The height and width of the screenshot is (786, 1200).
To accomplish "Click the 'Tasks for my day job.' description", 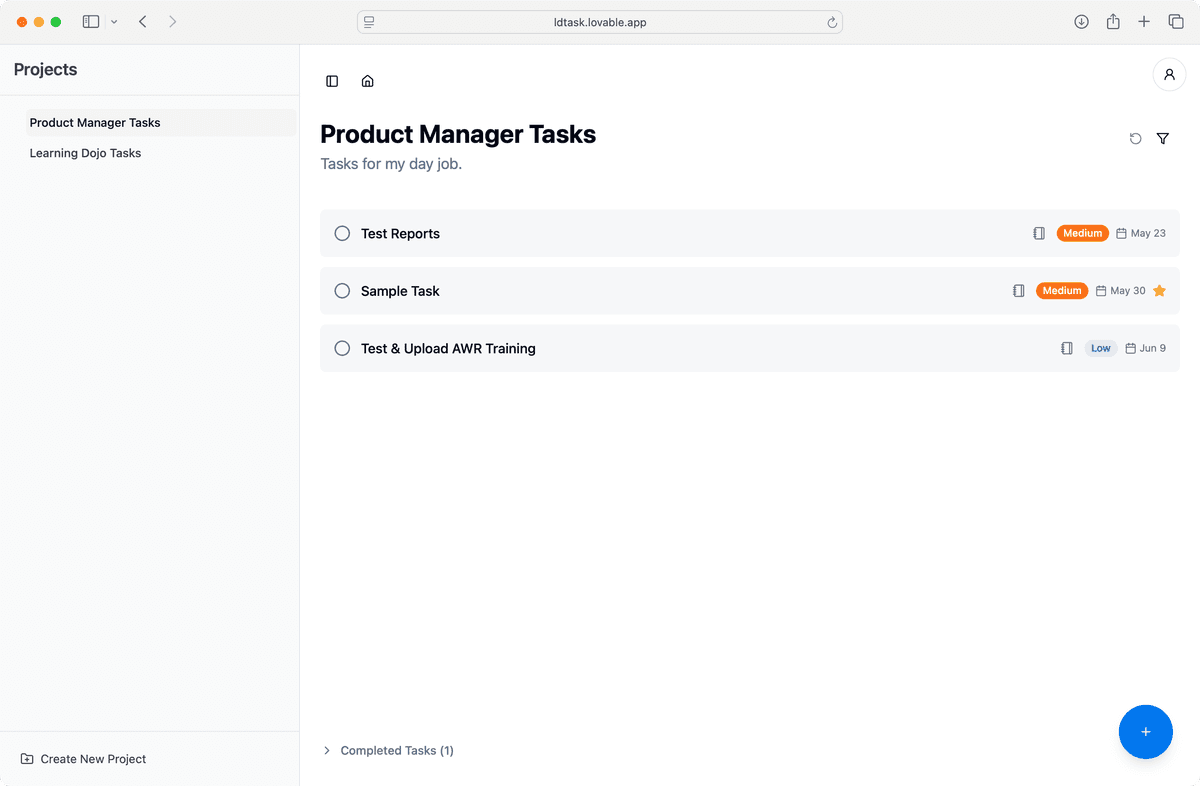I will tap(391, 164).
